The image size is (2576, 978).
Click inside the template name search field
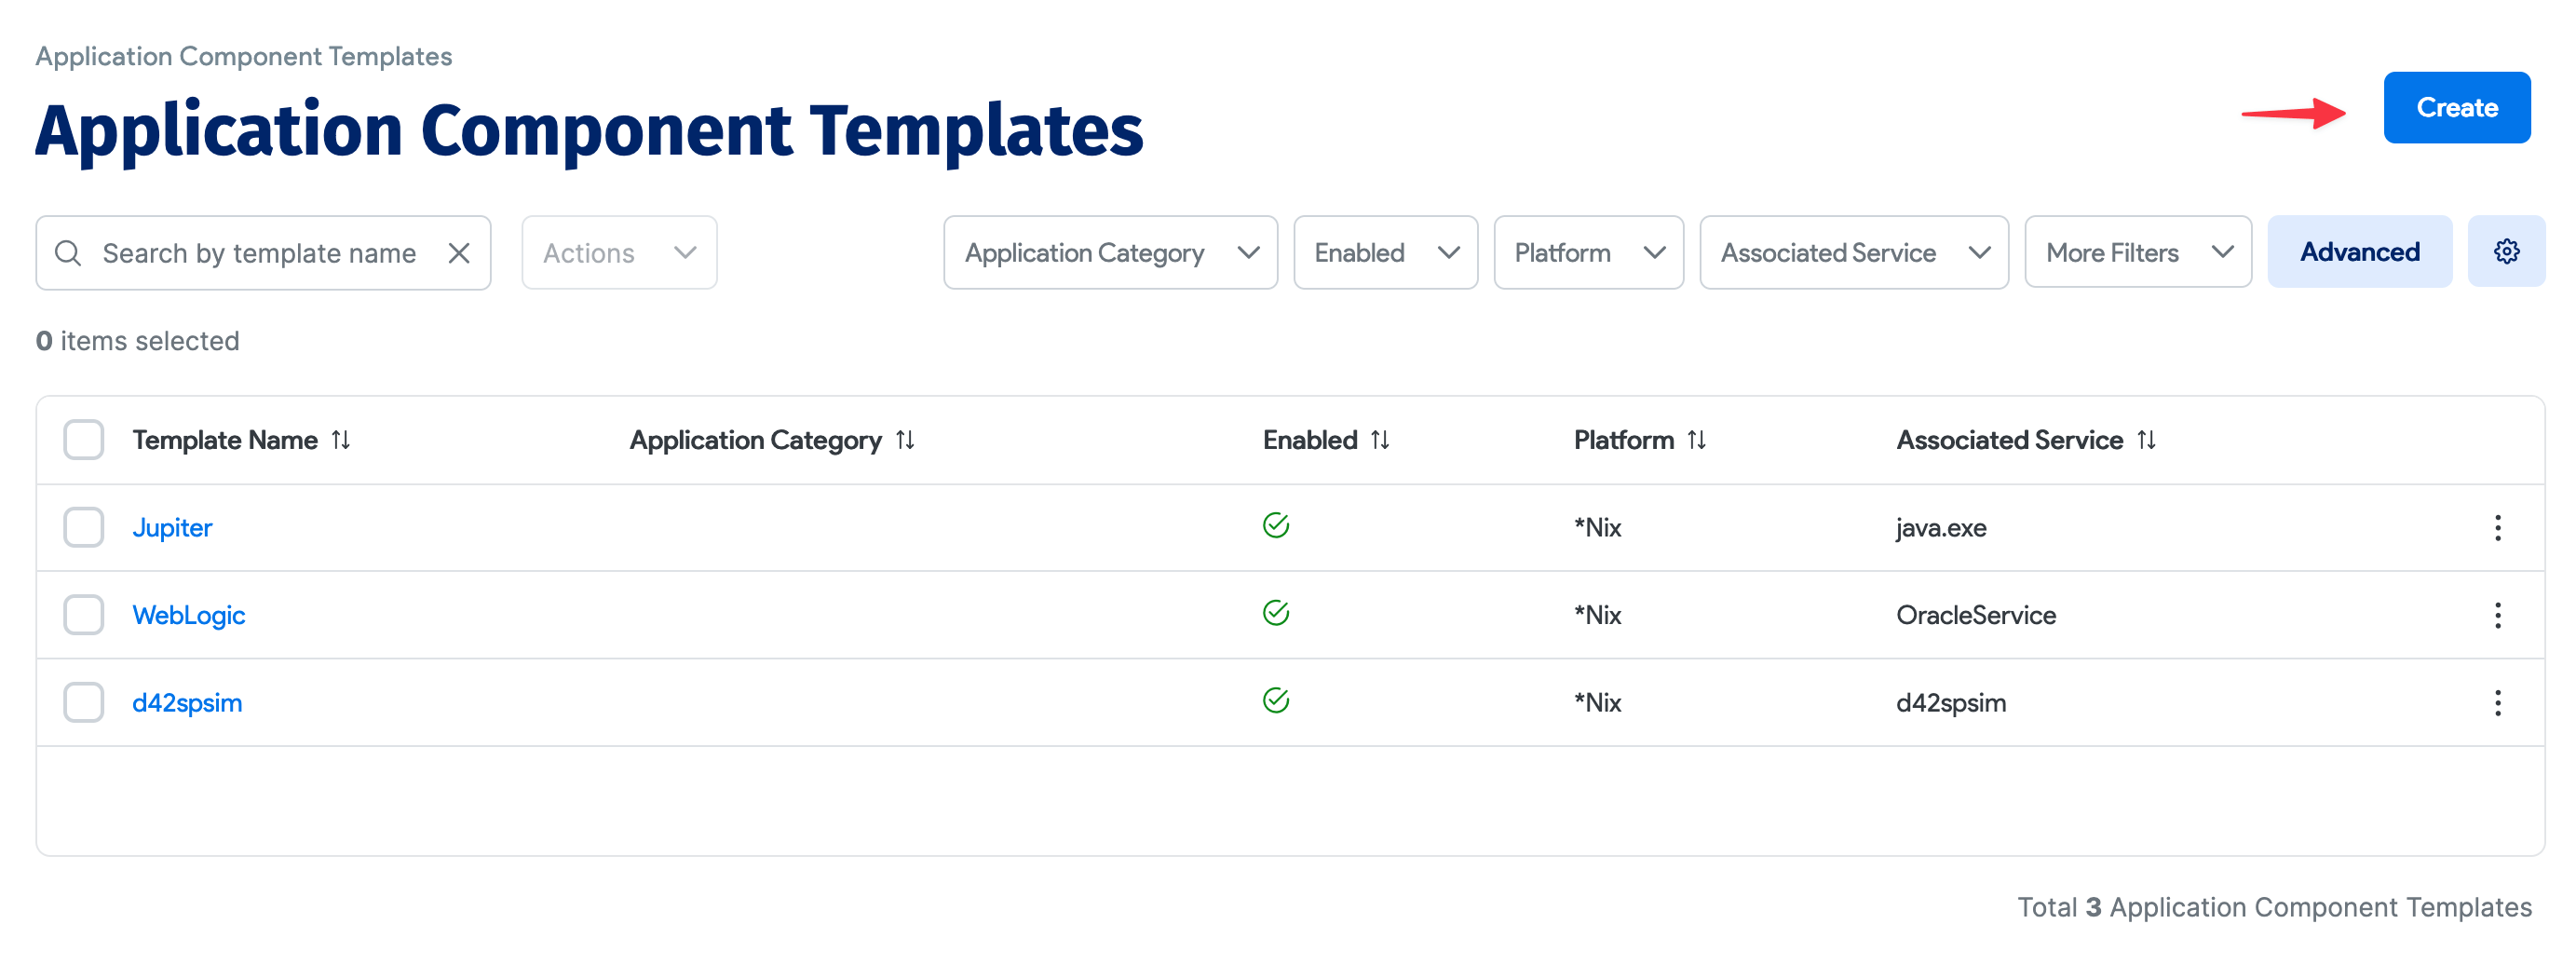coord(260,253)
